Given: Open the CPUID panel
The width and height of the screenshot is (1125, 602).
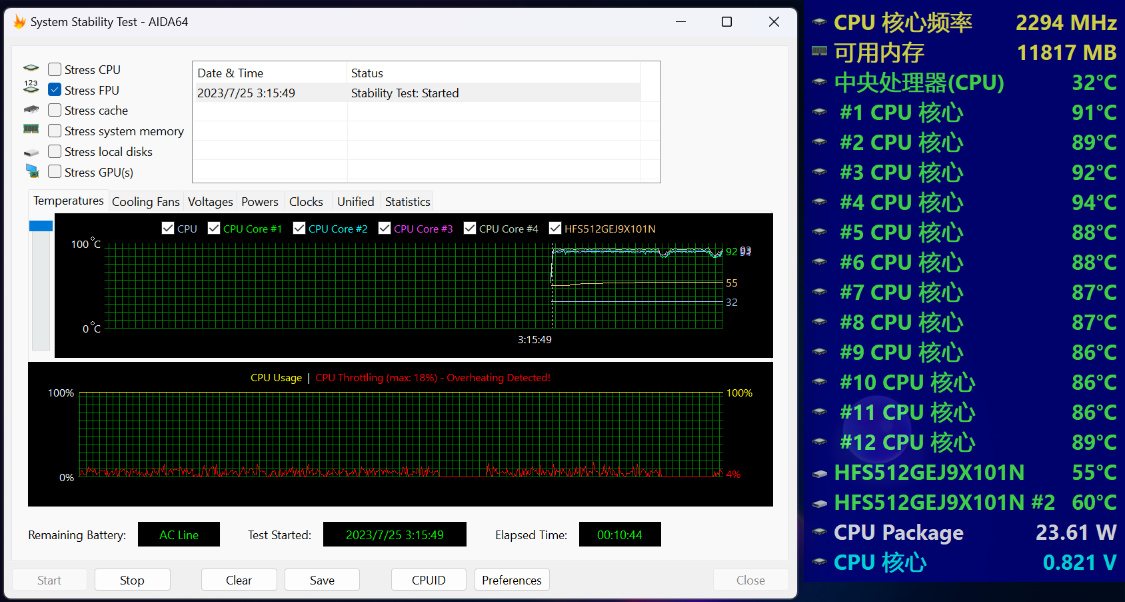Looking at the screenshot, I should pos(428,580).
